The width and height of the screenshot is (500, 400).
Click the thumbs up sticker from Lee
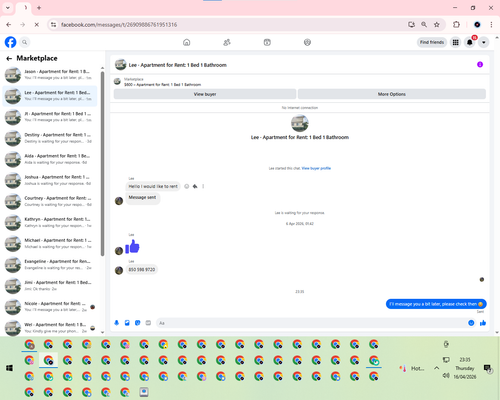pyautogui.click(x=132, y=247)
